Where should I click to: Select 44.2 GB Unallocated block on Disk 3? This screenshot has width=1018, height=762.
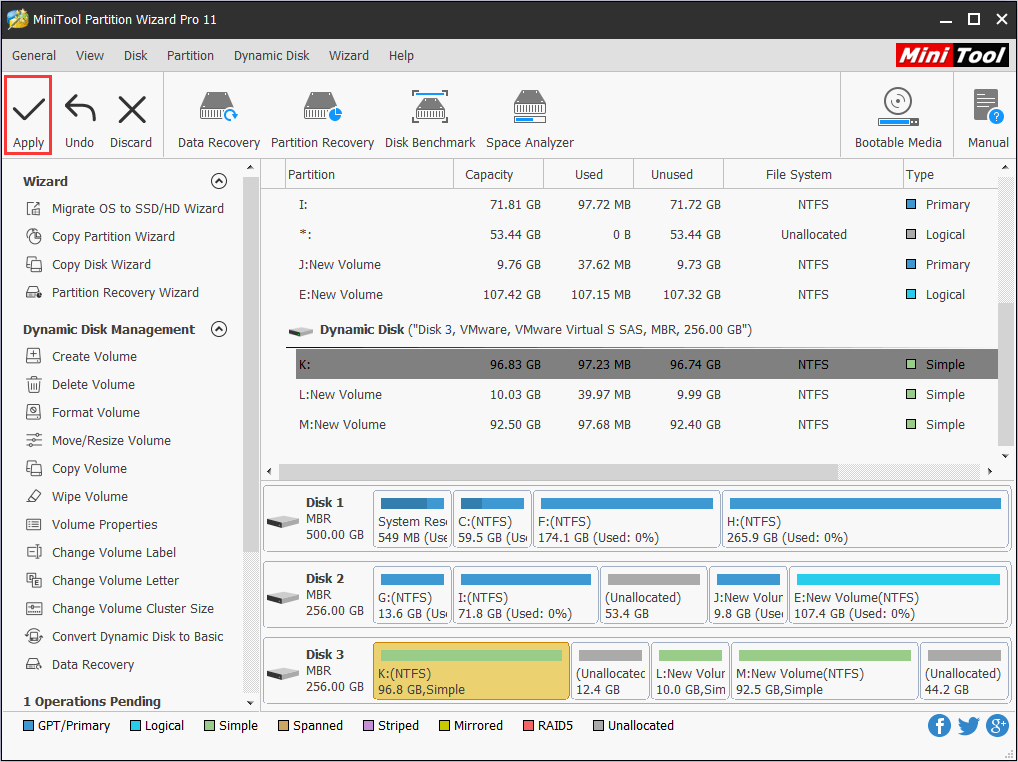(964, 671)
